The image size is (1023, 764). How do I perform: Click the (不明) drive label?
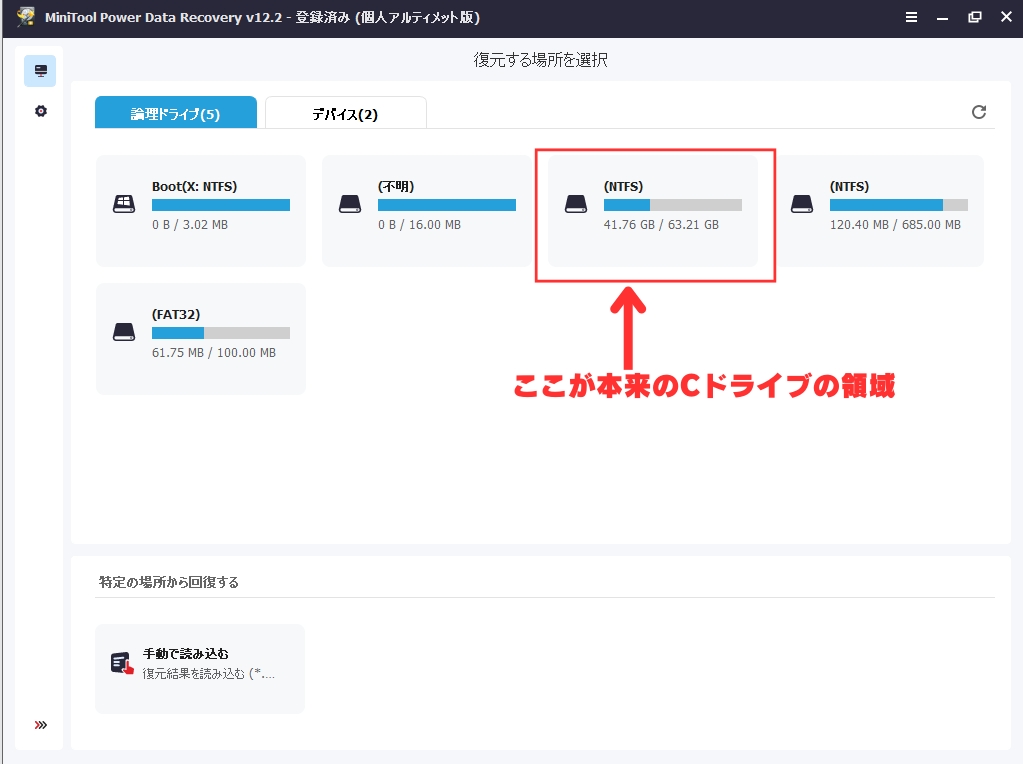(x=396, y=187)
